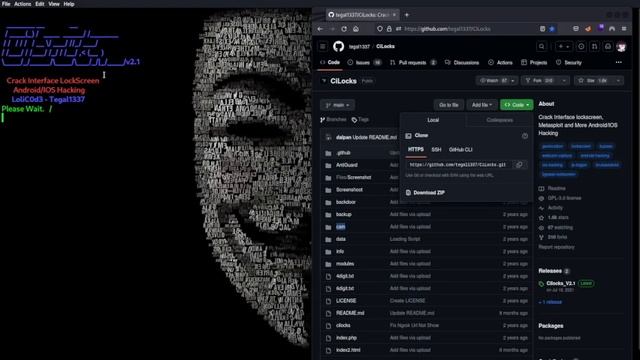640x360 pixels.
Task: Expand the Star lists dropdown arrow
Action: coord(618,81)
